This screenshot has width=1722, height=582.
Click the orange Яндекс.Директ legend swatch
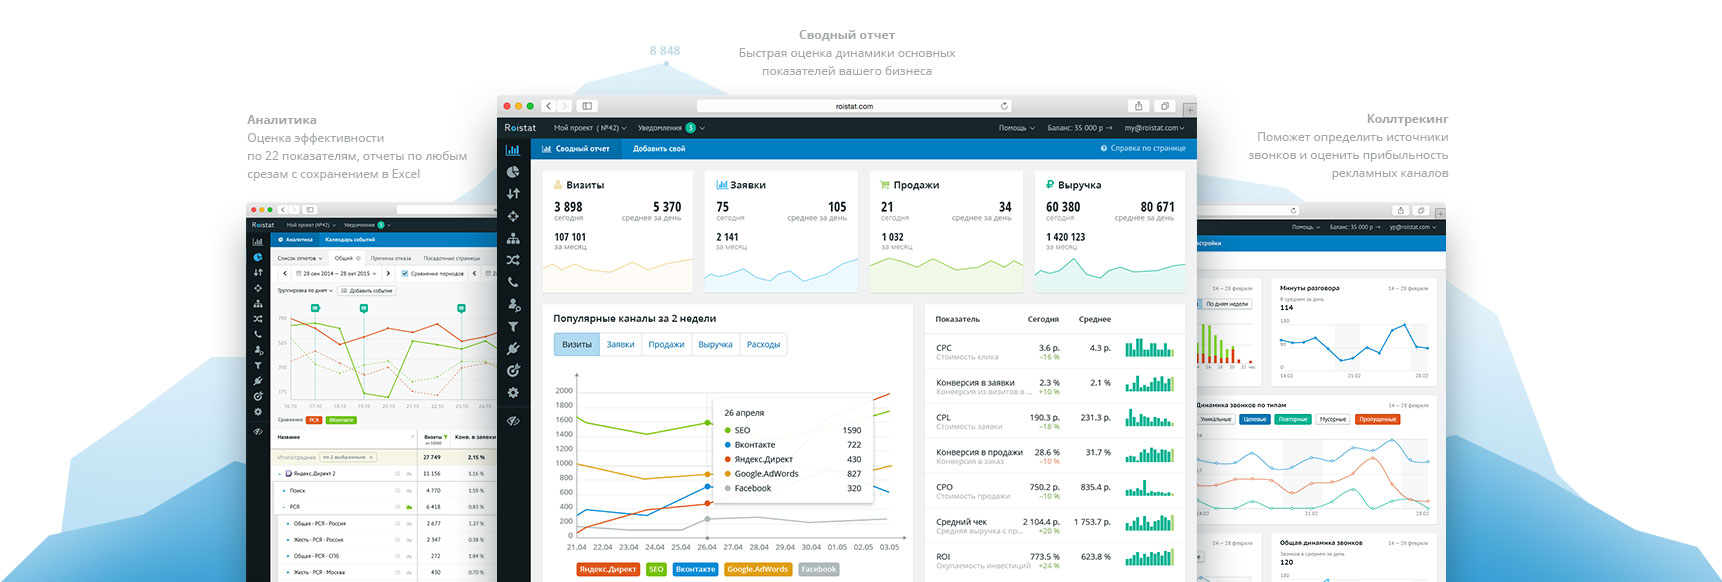click(608, 569)
